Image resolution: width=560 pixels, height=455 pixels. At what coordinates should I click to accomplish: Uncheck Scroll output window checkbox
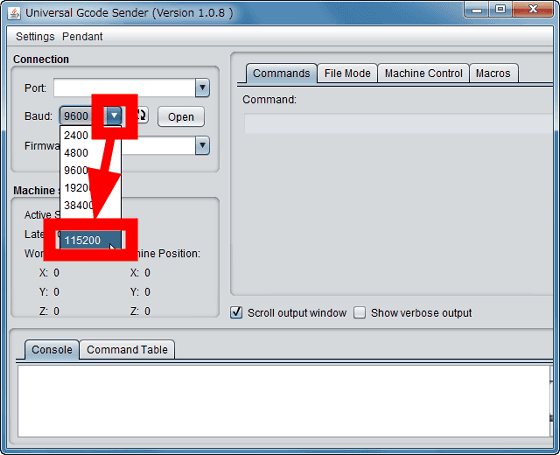pyautogui.click(x=236, y=312)
